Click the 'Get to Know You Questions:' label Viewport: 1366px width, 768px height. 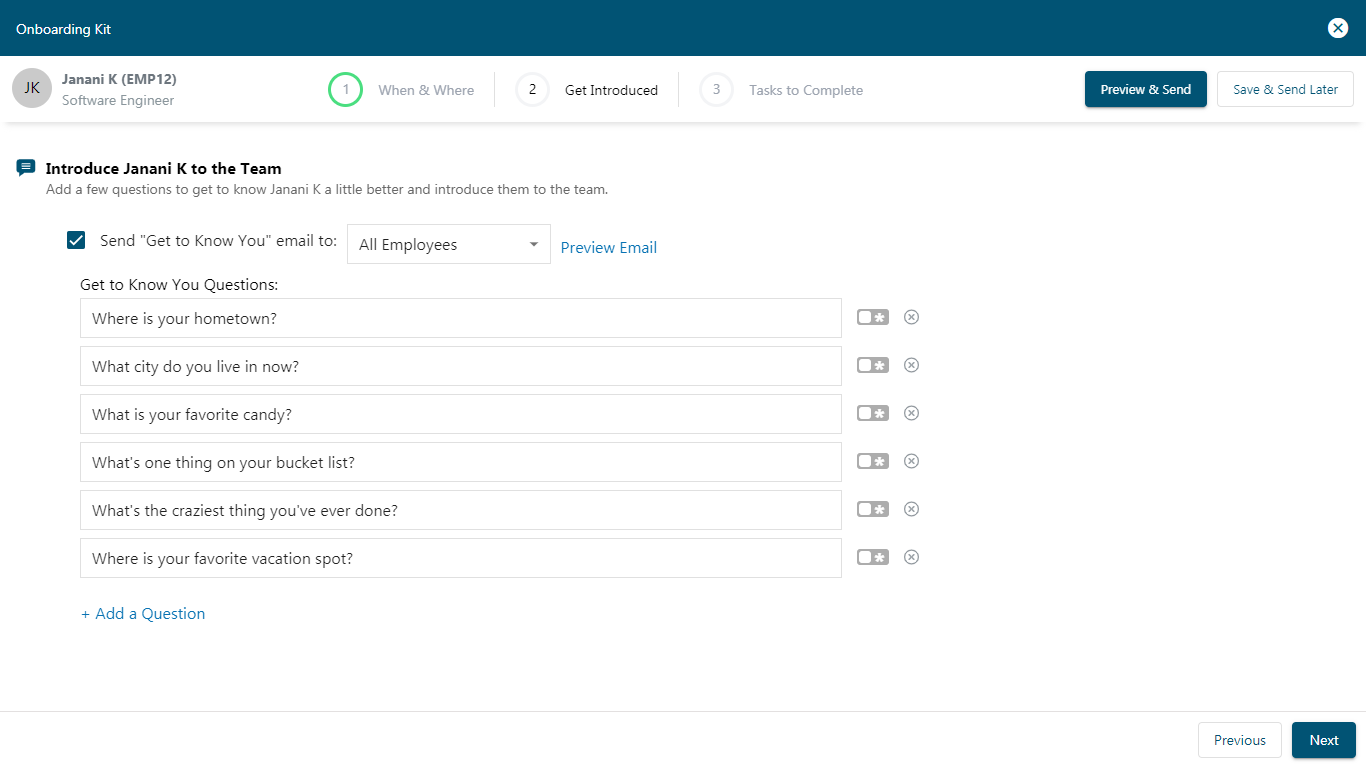pyautogui.click(x=179, y=285)
